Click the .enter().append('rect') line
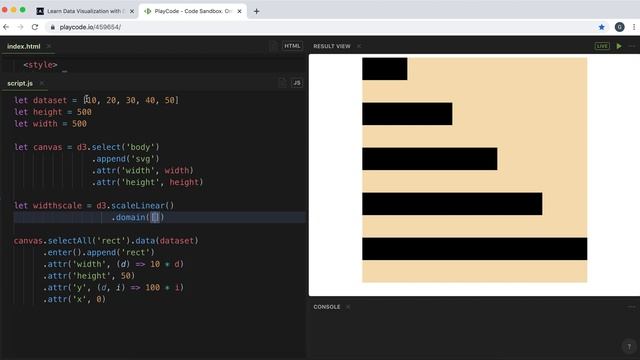Image resolution: width=640 pixels, height=360 pixels. pyautogui.click(x=99, y=252)
